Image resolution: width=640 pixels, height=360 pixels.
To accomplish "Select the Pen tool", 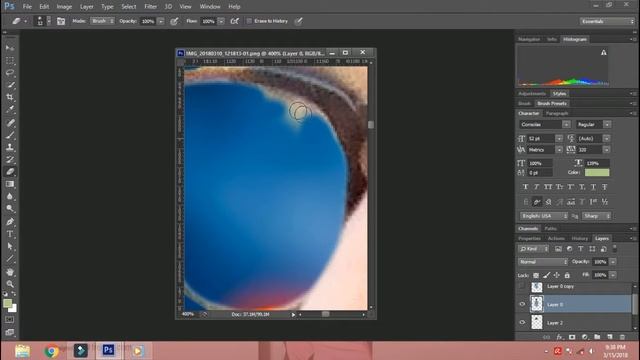I will (10, 222).
